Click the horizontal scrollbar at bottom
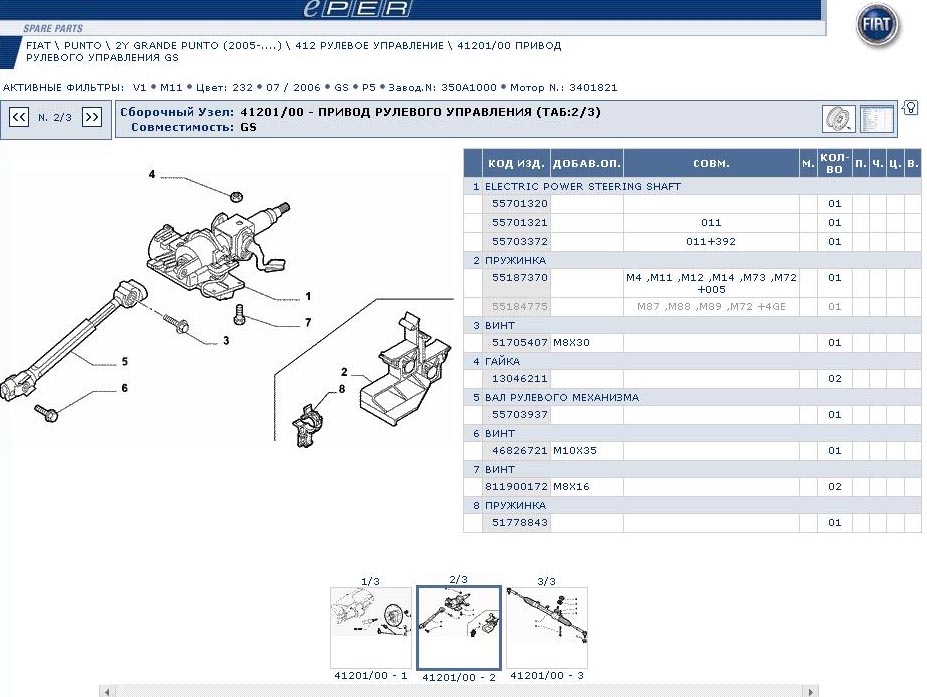The height and width of the screenshot is (697, 927). pyautogui.click(x=458, y=691)
